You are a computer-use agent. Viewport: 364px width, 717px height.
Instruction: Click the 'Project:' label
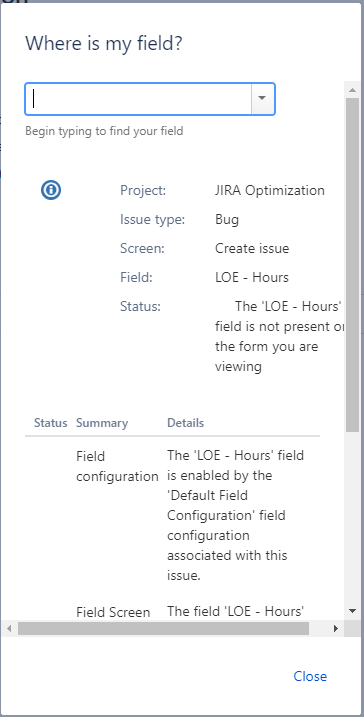point(143,190)
